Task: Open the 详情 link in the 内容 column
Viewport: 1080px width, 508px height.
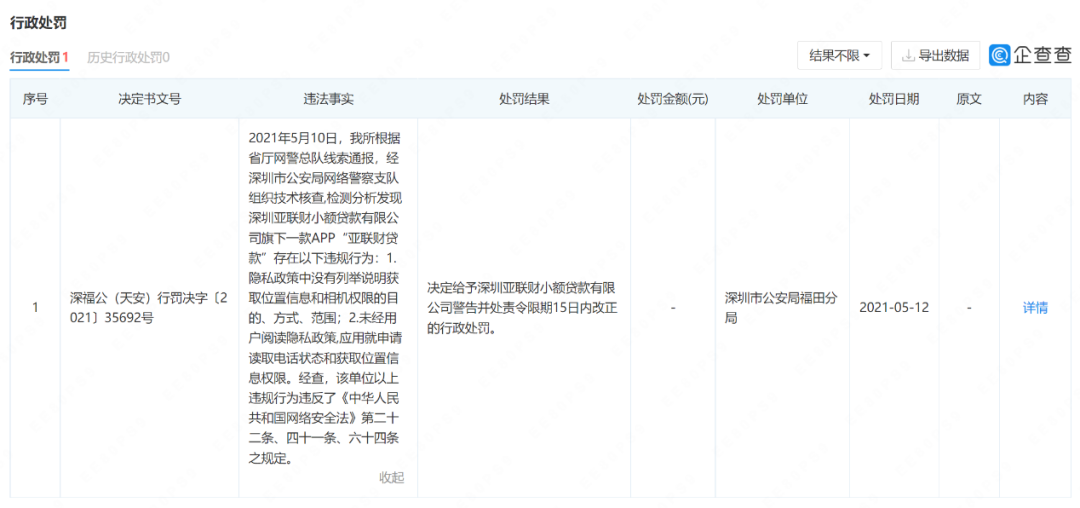Action: pyautogui.click(x=1035, y=307)
